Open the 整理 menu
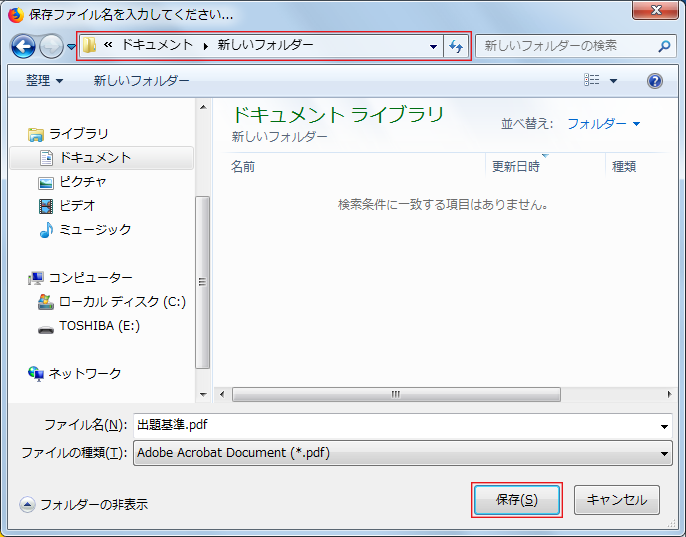 (x=44, y=80)
